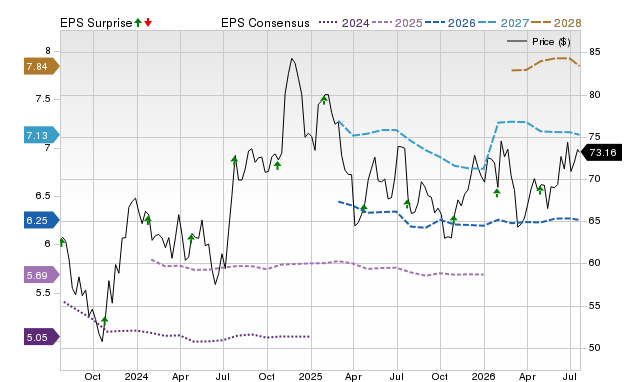Toggle the 2026 consensus legend entry
This screenshot has width=640, height=382.
click(450, 23)
